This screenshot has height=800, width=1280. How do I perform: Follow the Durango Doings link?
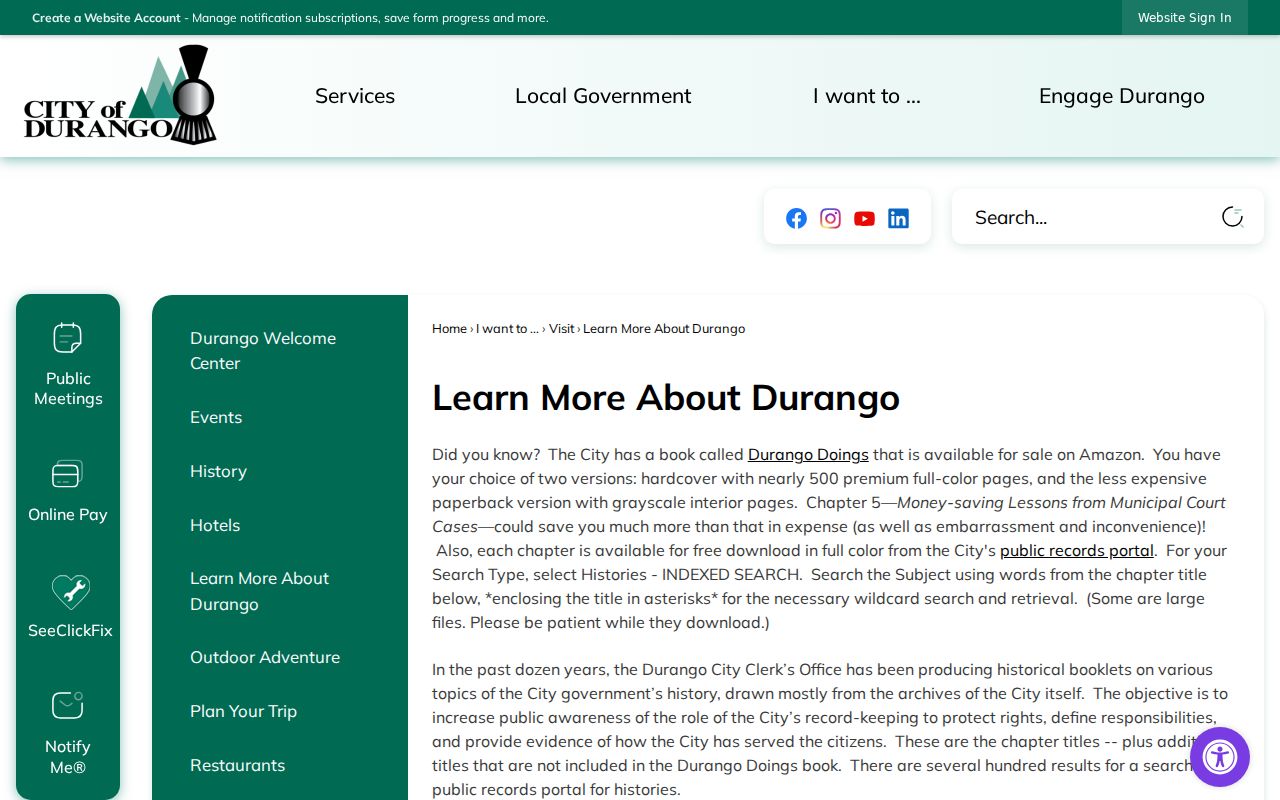click(x=808, y=454)
